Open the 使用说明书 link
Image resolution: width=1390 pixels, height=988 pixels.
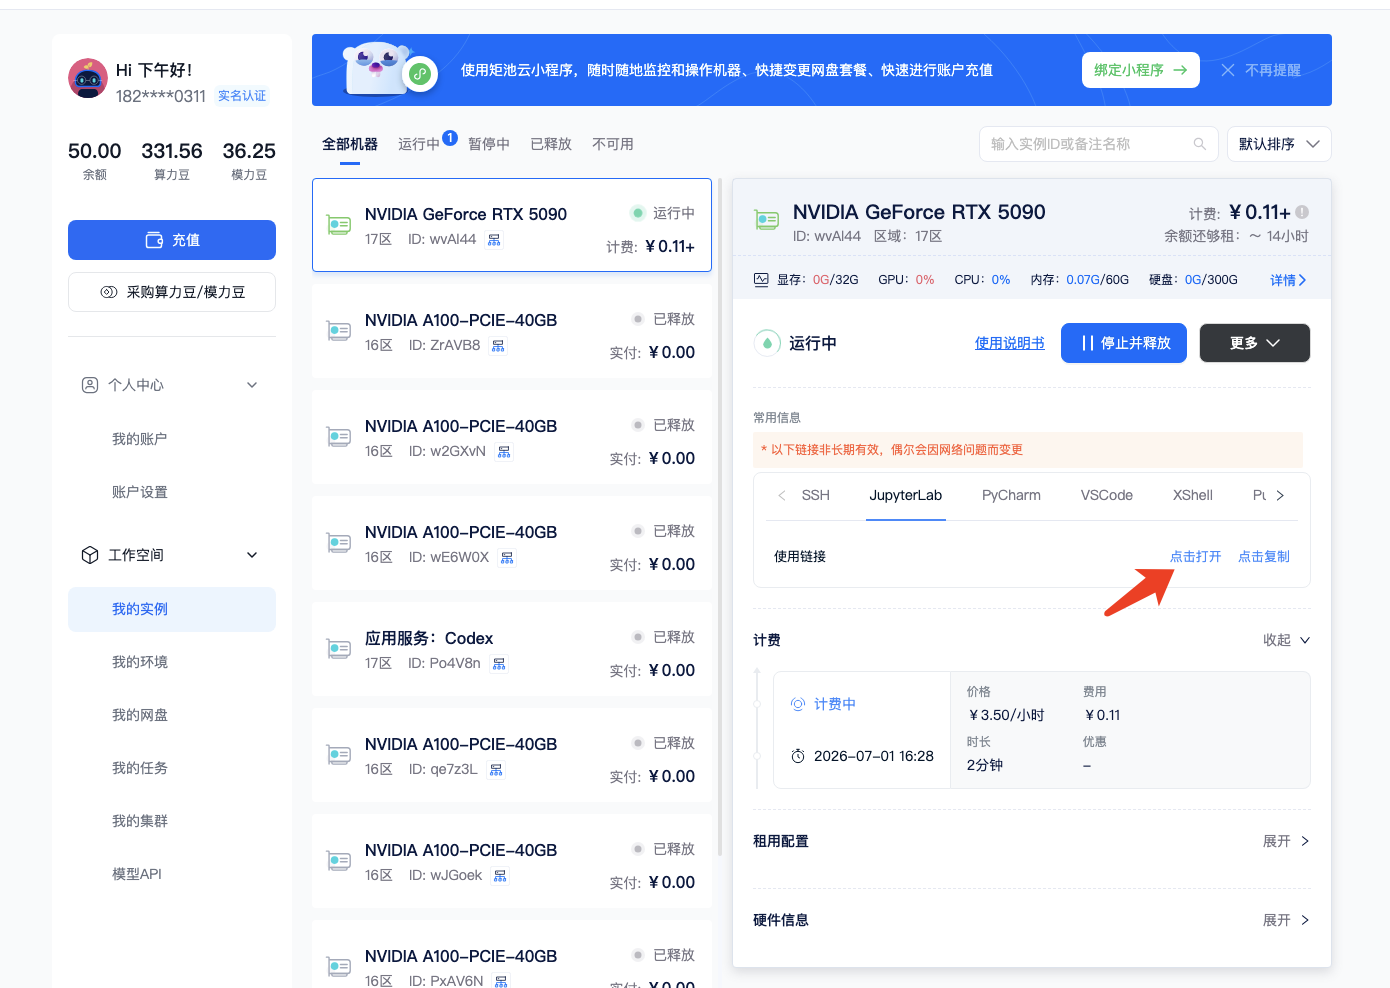(x=1010, y=343)
